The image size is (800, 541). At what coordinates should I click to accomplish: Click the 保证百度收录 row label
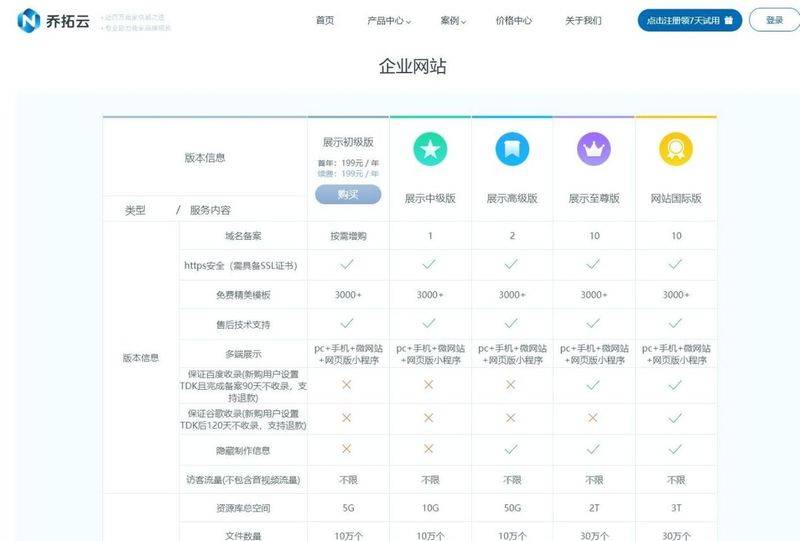point(243,386)
